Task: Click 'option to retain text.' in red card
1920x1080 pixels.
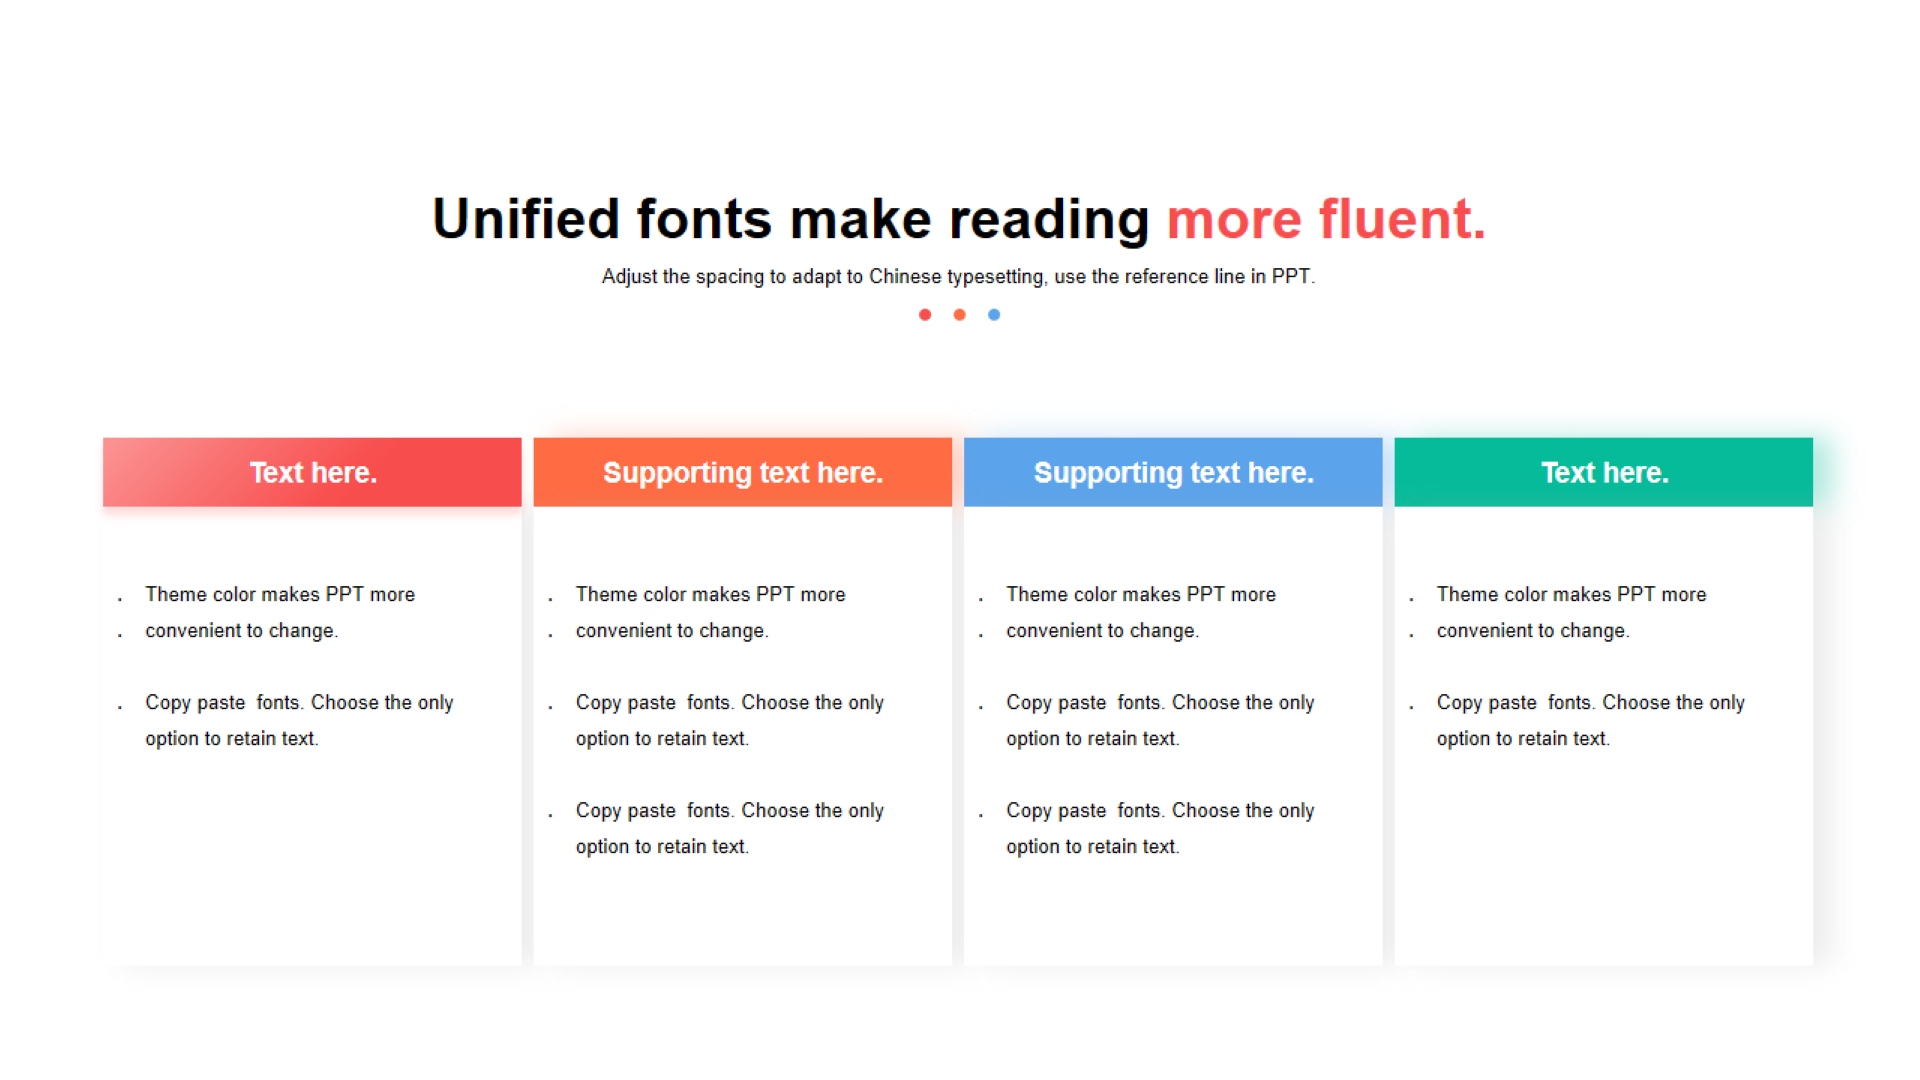Action: (x=232, y=739)
